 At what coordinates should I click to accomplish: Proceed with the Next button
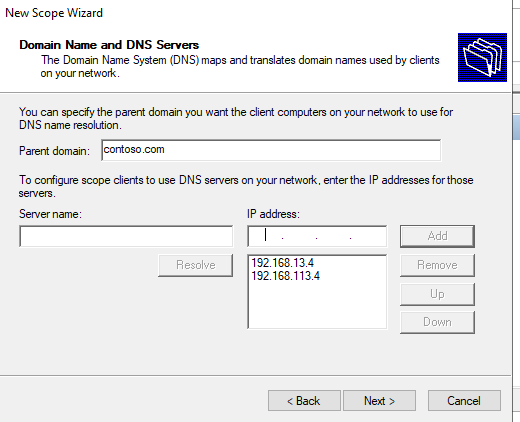tap(379, 400)
